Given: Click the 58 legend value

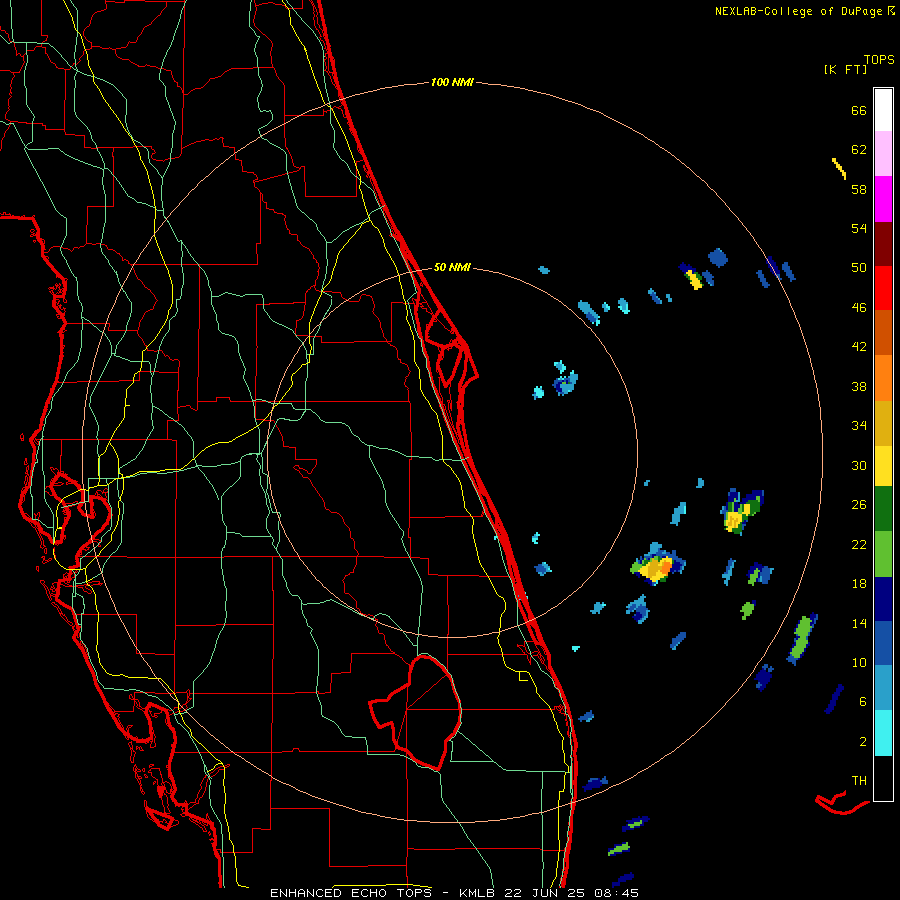Looking at the screenshot, I should pyautogui.click(x=859, y=189).
